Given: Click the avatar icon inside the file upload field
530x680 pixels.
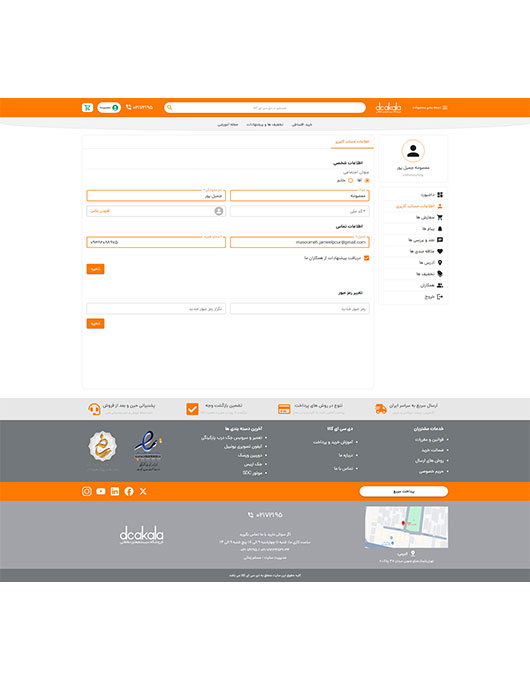Looking at the screenshot, I should [x=219, y=211].
